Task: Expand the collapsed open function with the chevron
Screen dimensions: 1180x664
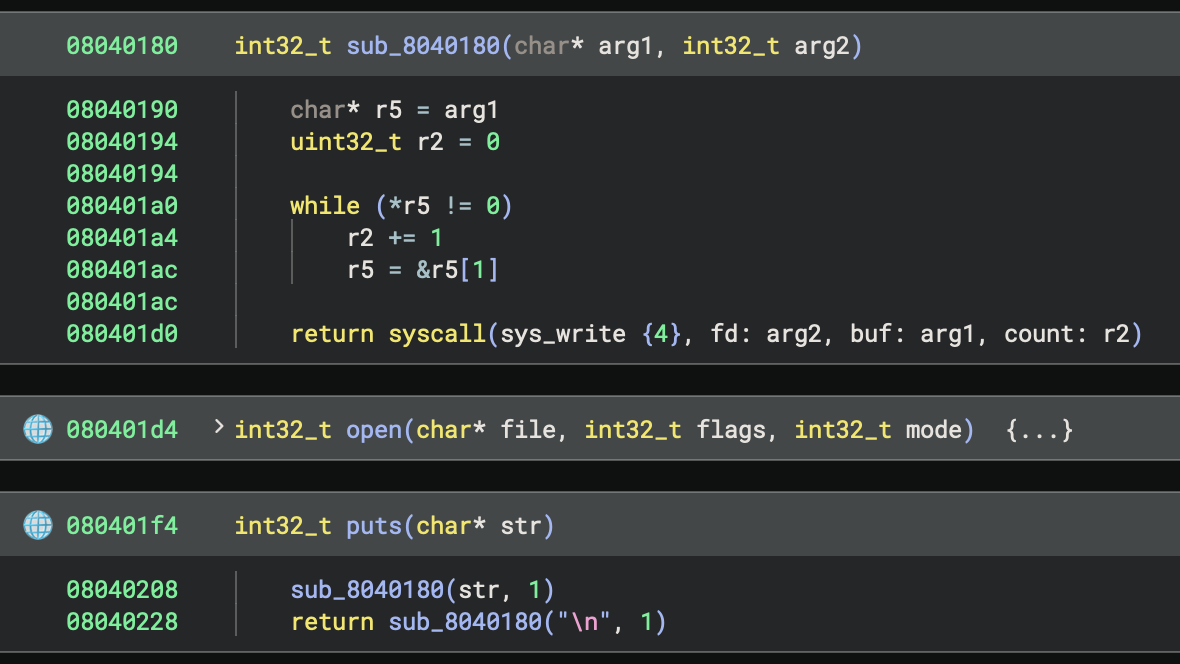Action: (x=219, y=429)
